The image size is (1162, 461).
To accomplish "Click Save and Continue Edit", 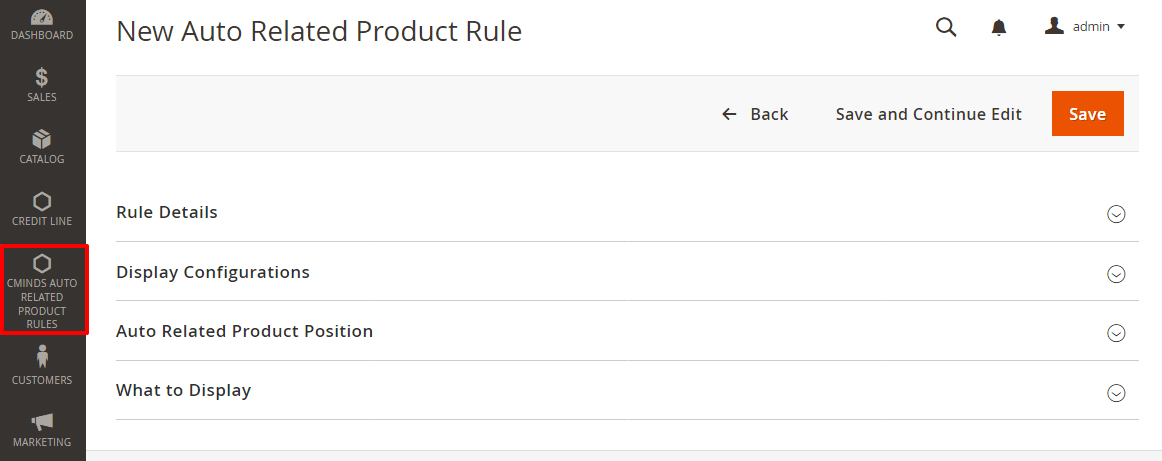I will (x=928, y=114).
